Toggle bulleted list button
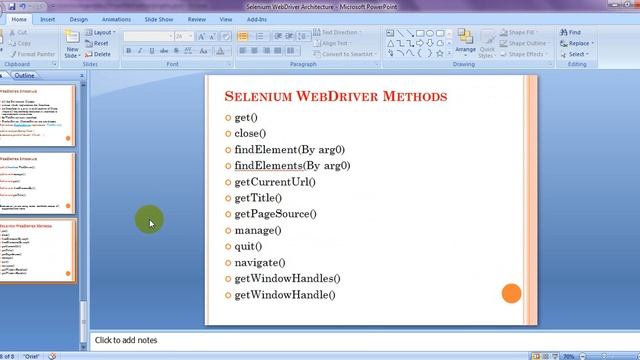 243,37
